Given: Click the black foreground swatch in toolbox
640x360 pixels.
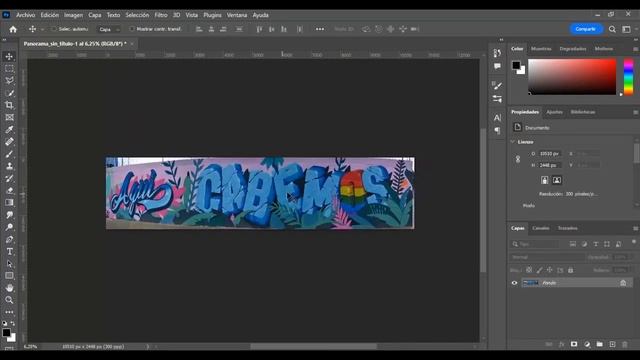Looking at the screenshot, I should (7, 333).
